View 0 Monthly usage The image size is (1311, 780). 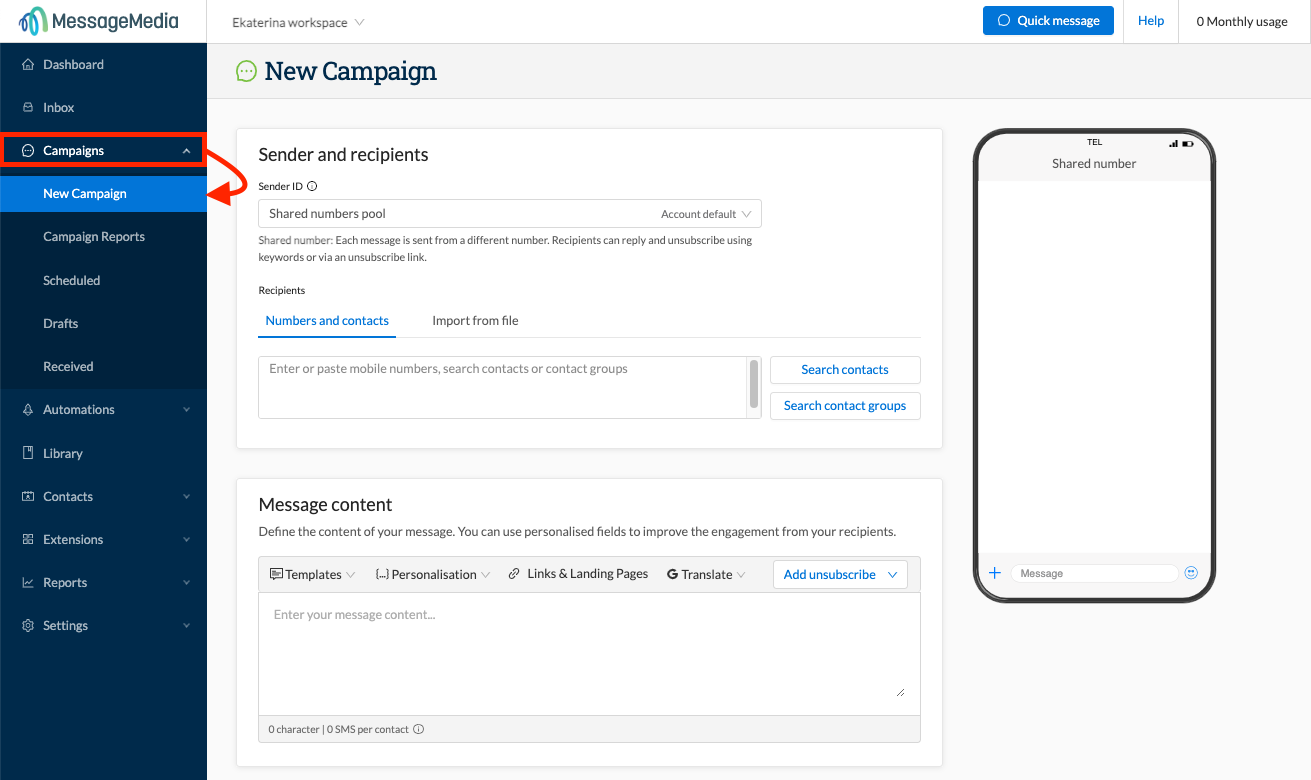coord(1242,22)
